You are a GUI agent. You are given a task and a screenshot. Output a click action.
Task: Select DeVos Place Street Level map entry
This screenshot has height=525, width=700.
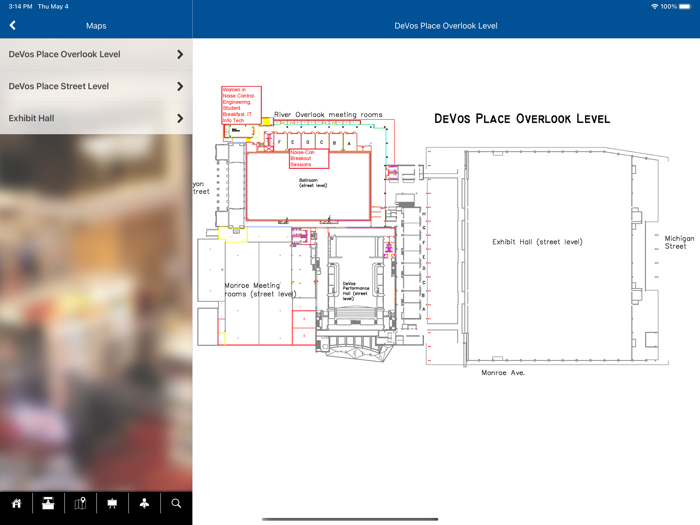pos(96,86)
